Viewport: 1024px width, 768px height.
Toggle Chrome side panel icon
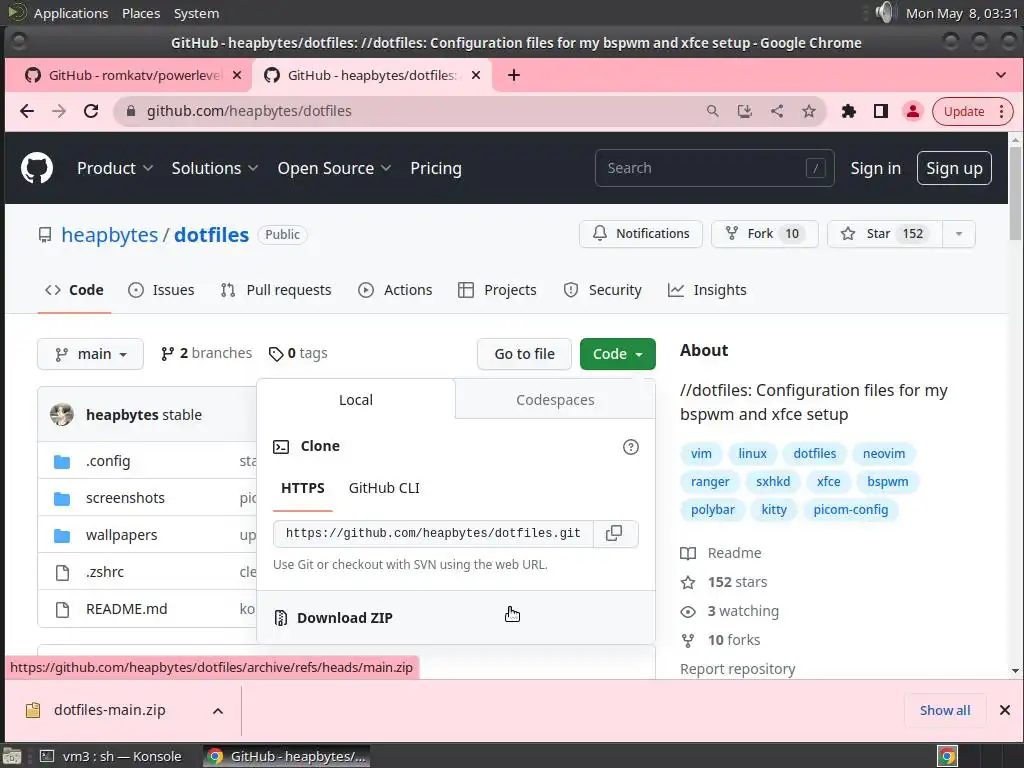tap(880, 111)
